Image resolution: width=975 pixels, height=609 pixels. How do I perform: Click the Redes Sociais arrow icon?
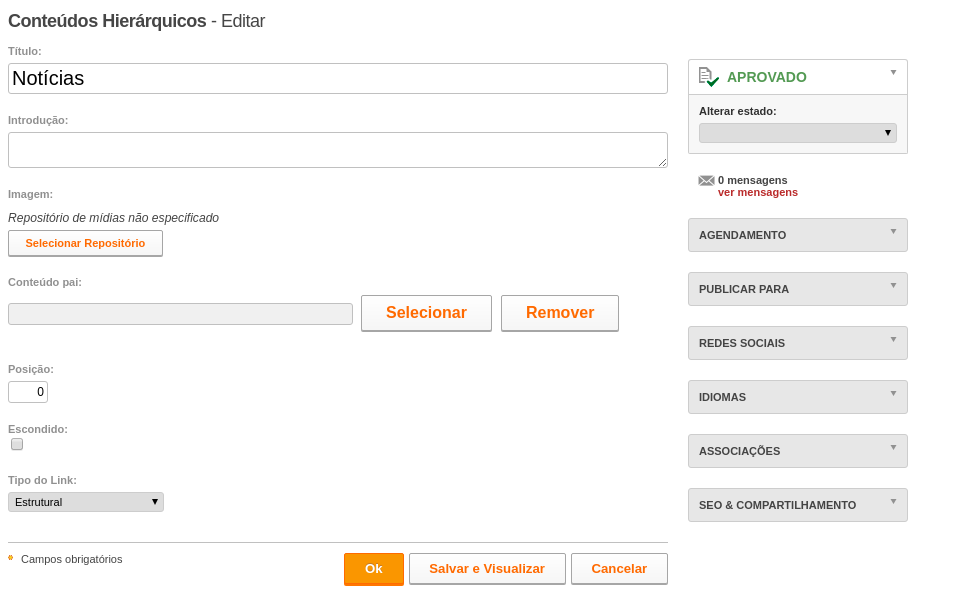894,340
